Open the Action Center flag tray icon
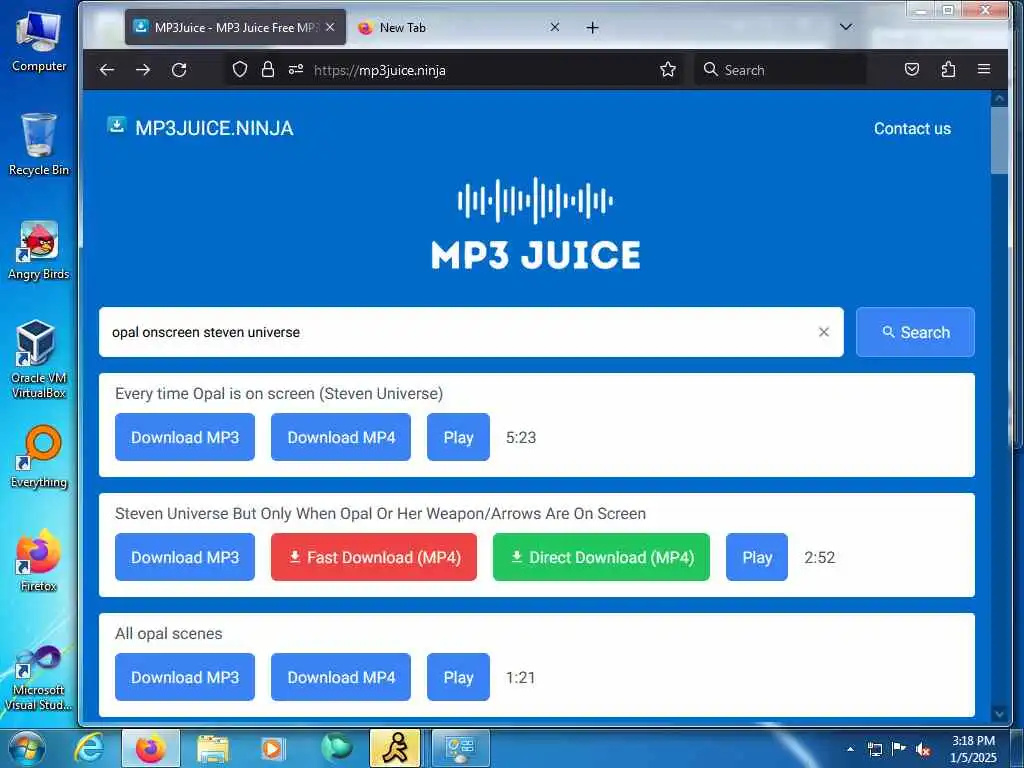 [x=899, y=749]
